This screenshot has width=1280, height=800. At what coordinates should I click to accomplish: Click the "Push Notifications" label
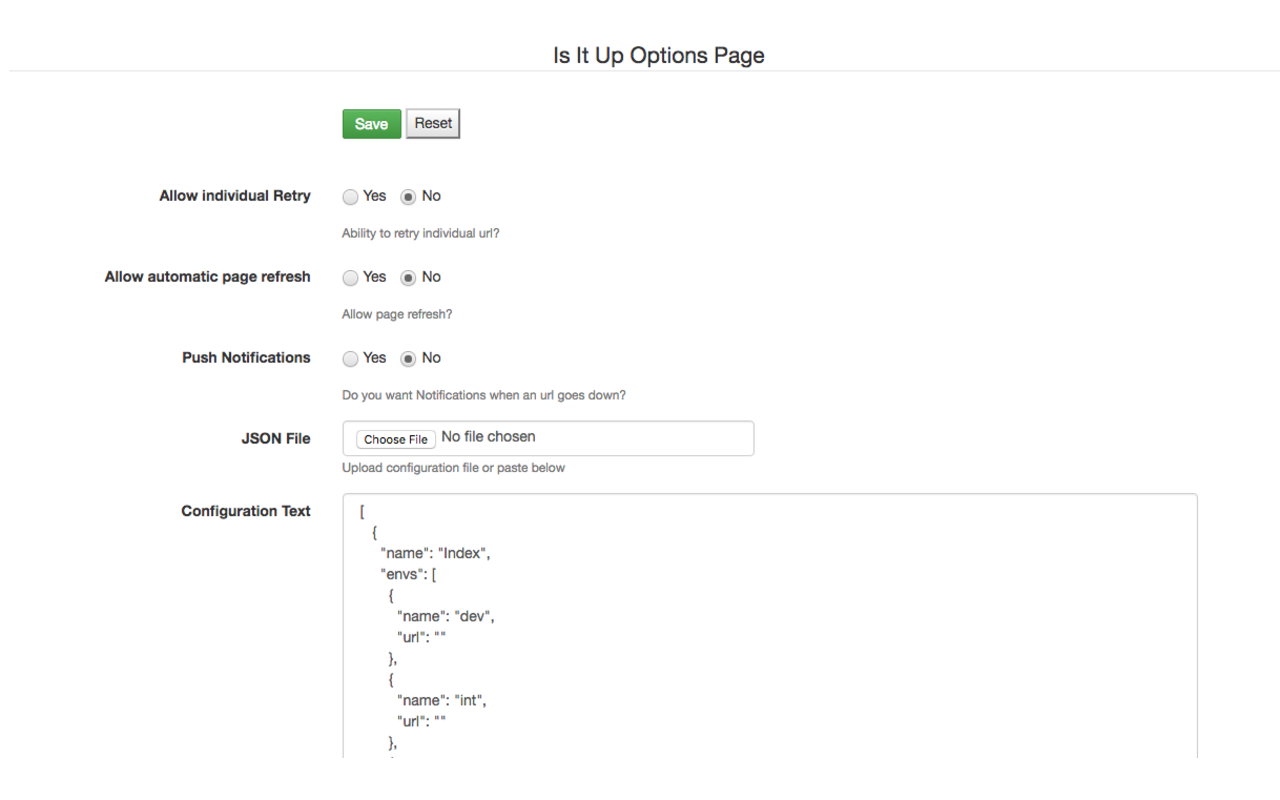pos(246,358)
